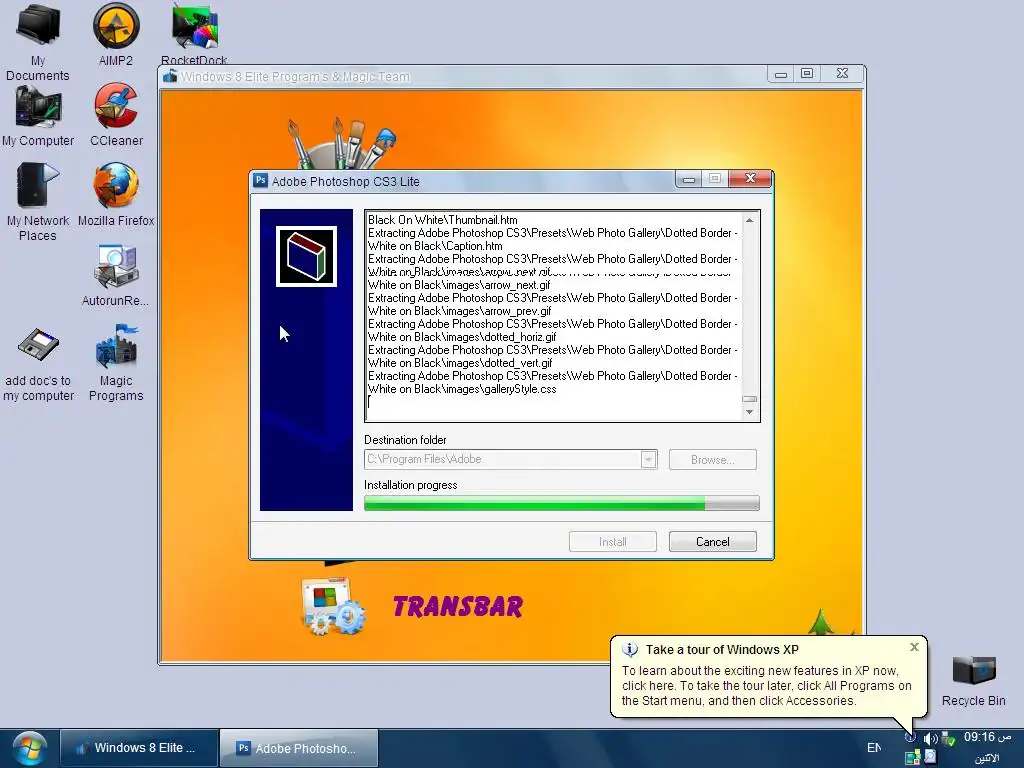Switch to Windows 8 Elite taskbar button
The height and width of the screenshot is (768, 1024).
tap(139, 748)
